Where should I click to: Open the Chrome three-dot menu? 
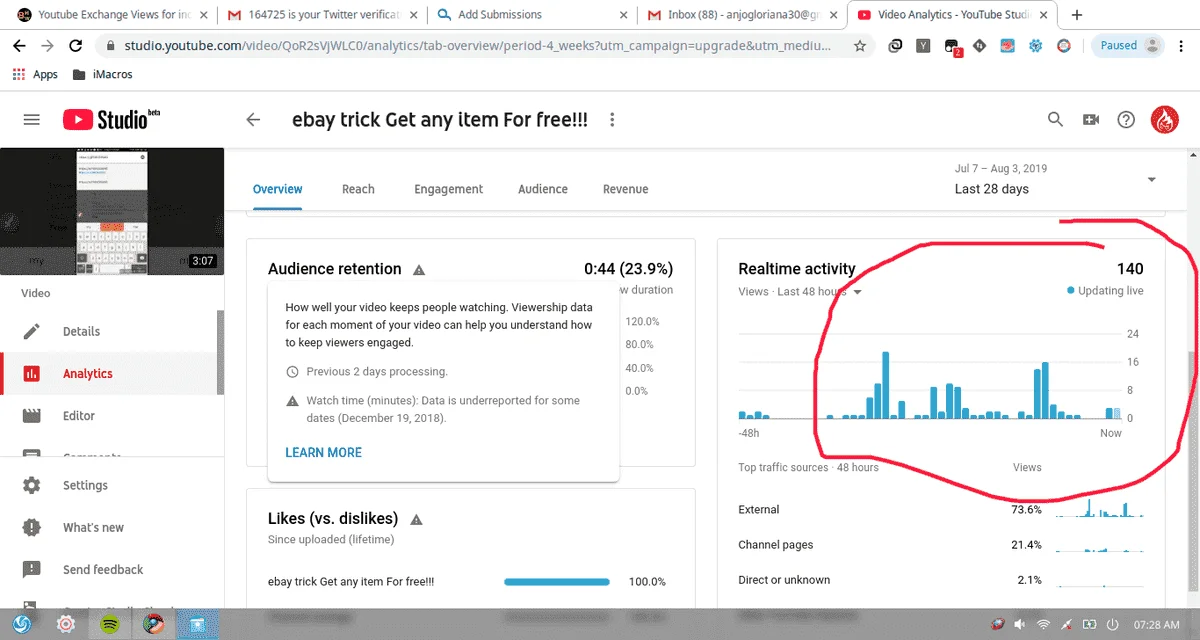1183,46
